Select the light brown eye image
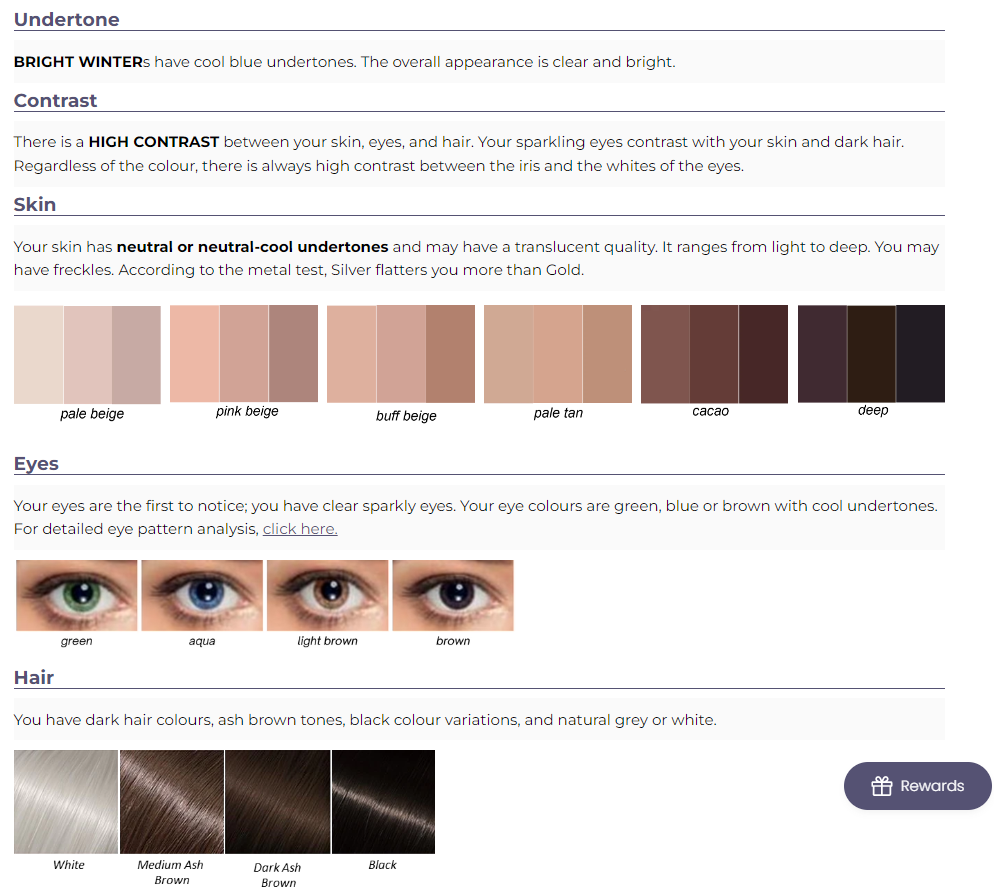Image resolution: width=994 pixels, height=894 pixels. 328,595
